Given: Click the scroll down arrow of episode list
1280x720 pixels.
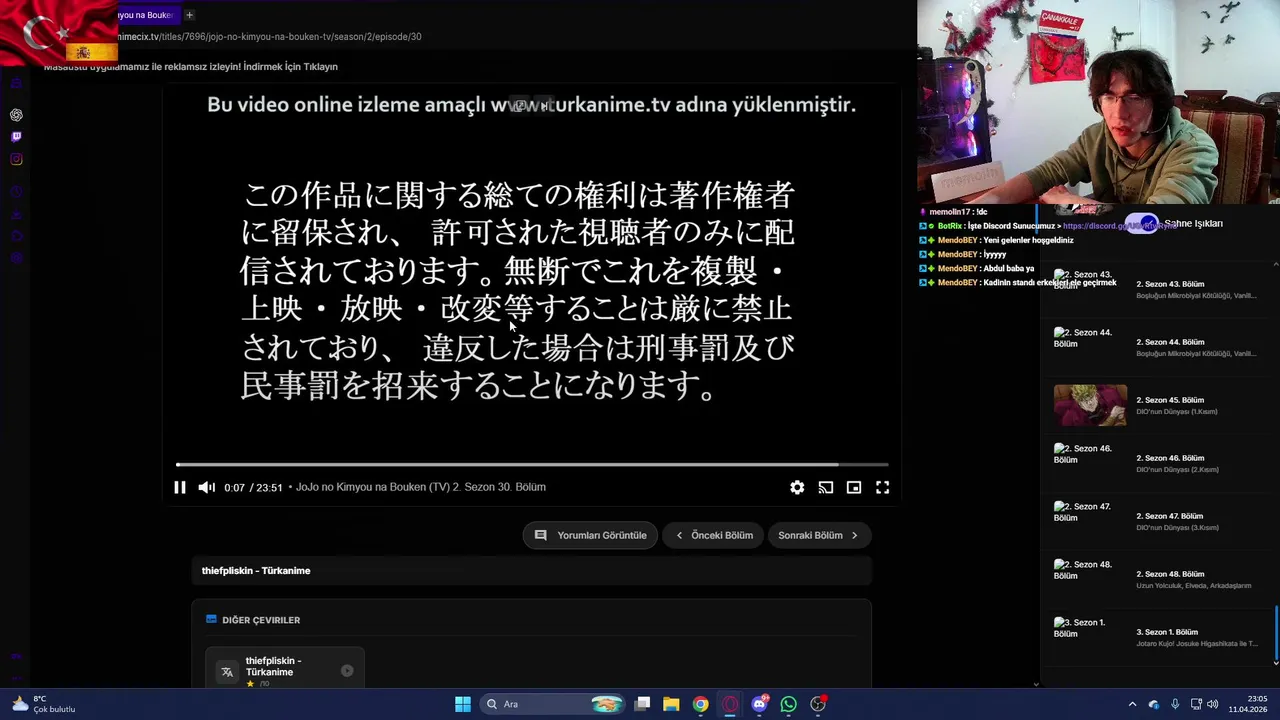Looking at the screenshot, I should pos(1276,662).
